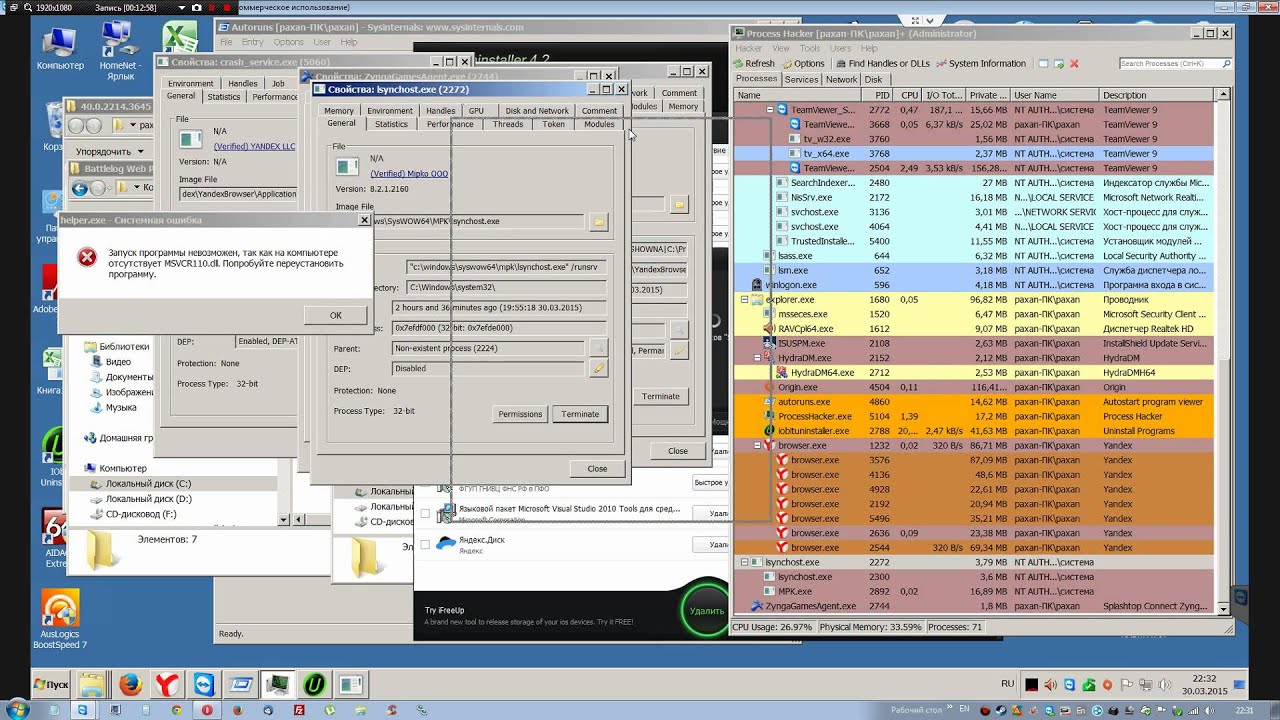Screen dimensions: 1280x720
Task: Open the Statistics tab in lsynchost properties
Action: tap(391, 124)
